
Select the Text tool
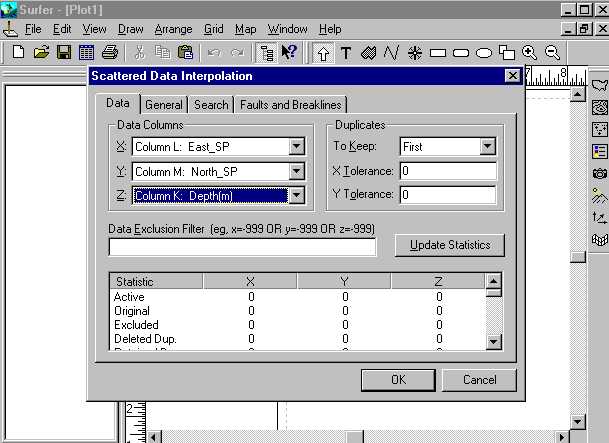click(x=346, y=52)
